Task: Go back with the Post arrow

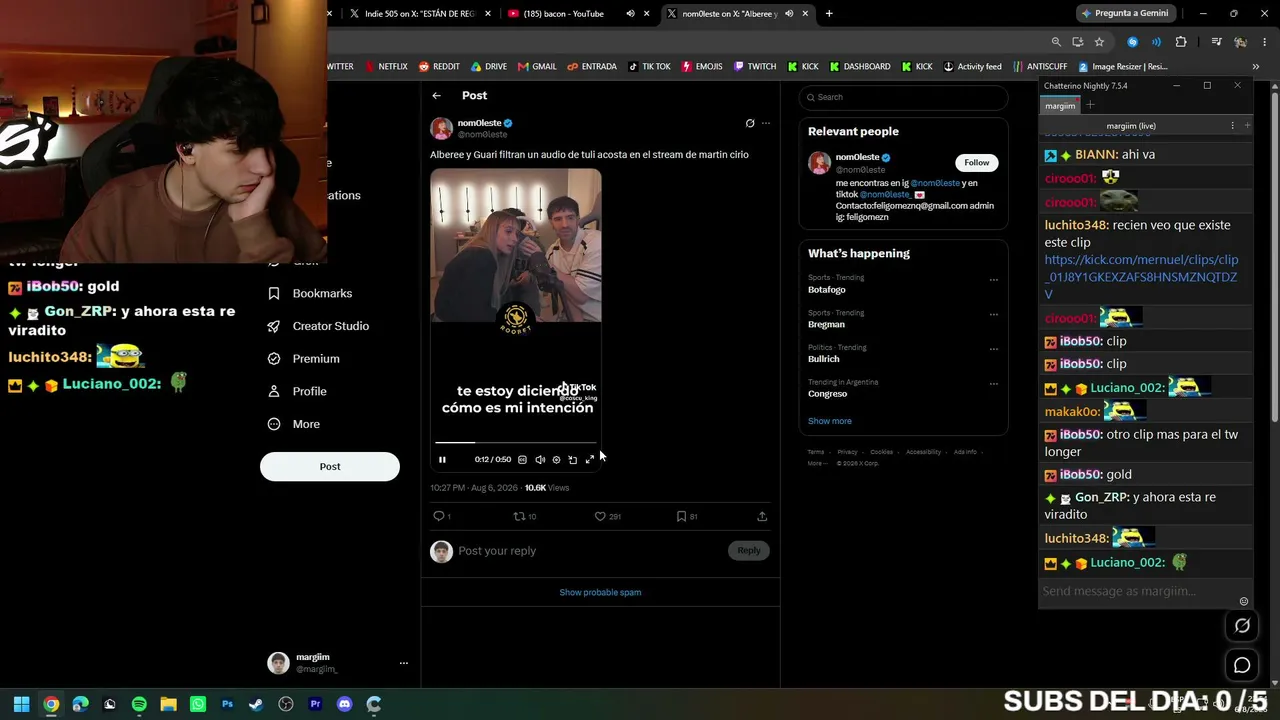Action: [x=436, y=96]
